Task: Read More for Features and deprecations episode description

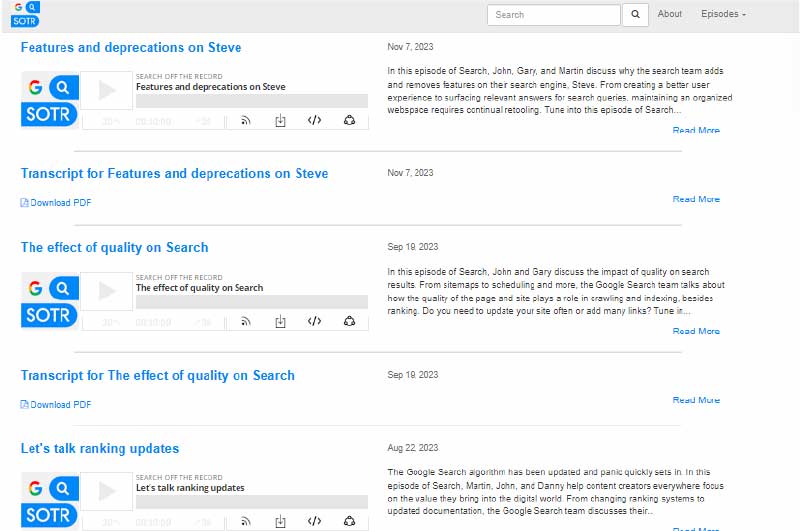Action: tap(696, 131)
